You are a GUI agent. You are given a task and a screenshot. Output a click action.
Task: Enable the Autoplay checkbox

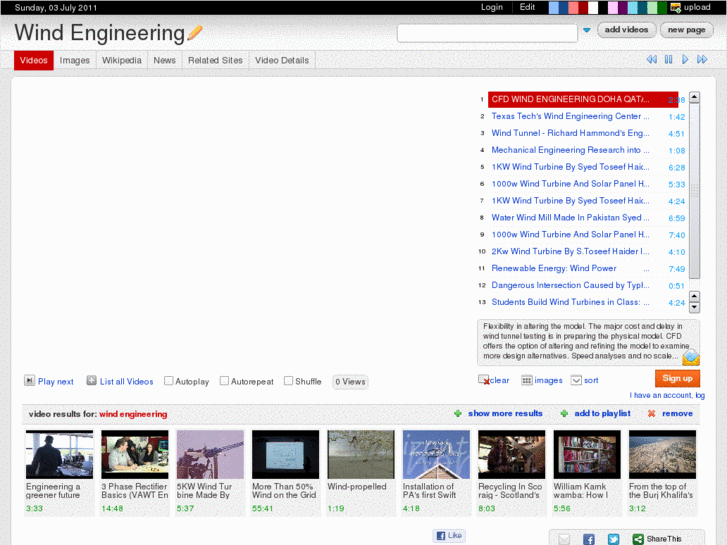point(169,381)
